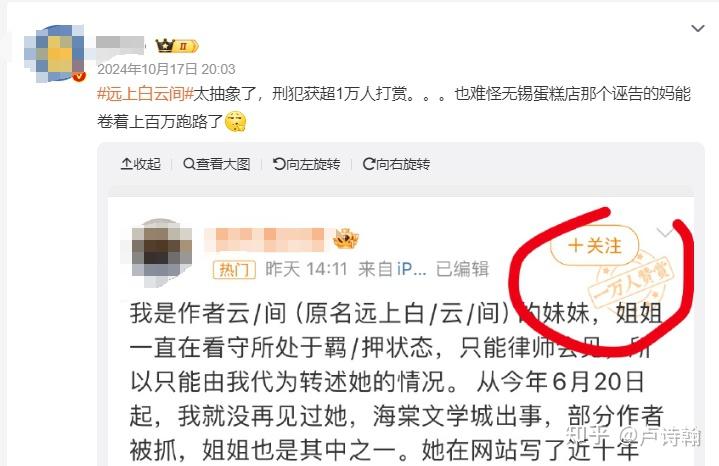This screenshot has width=719, height=466.
Task: Collapse the image with 收起
Action: tap(140, 164)
